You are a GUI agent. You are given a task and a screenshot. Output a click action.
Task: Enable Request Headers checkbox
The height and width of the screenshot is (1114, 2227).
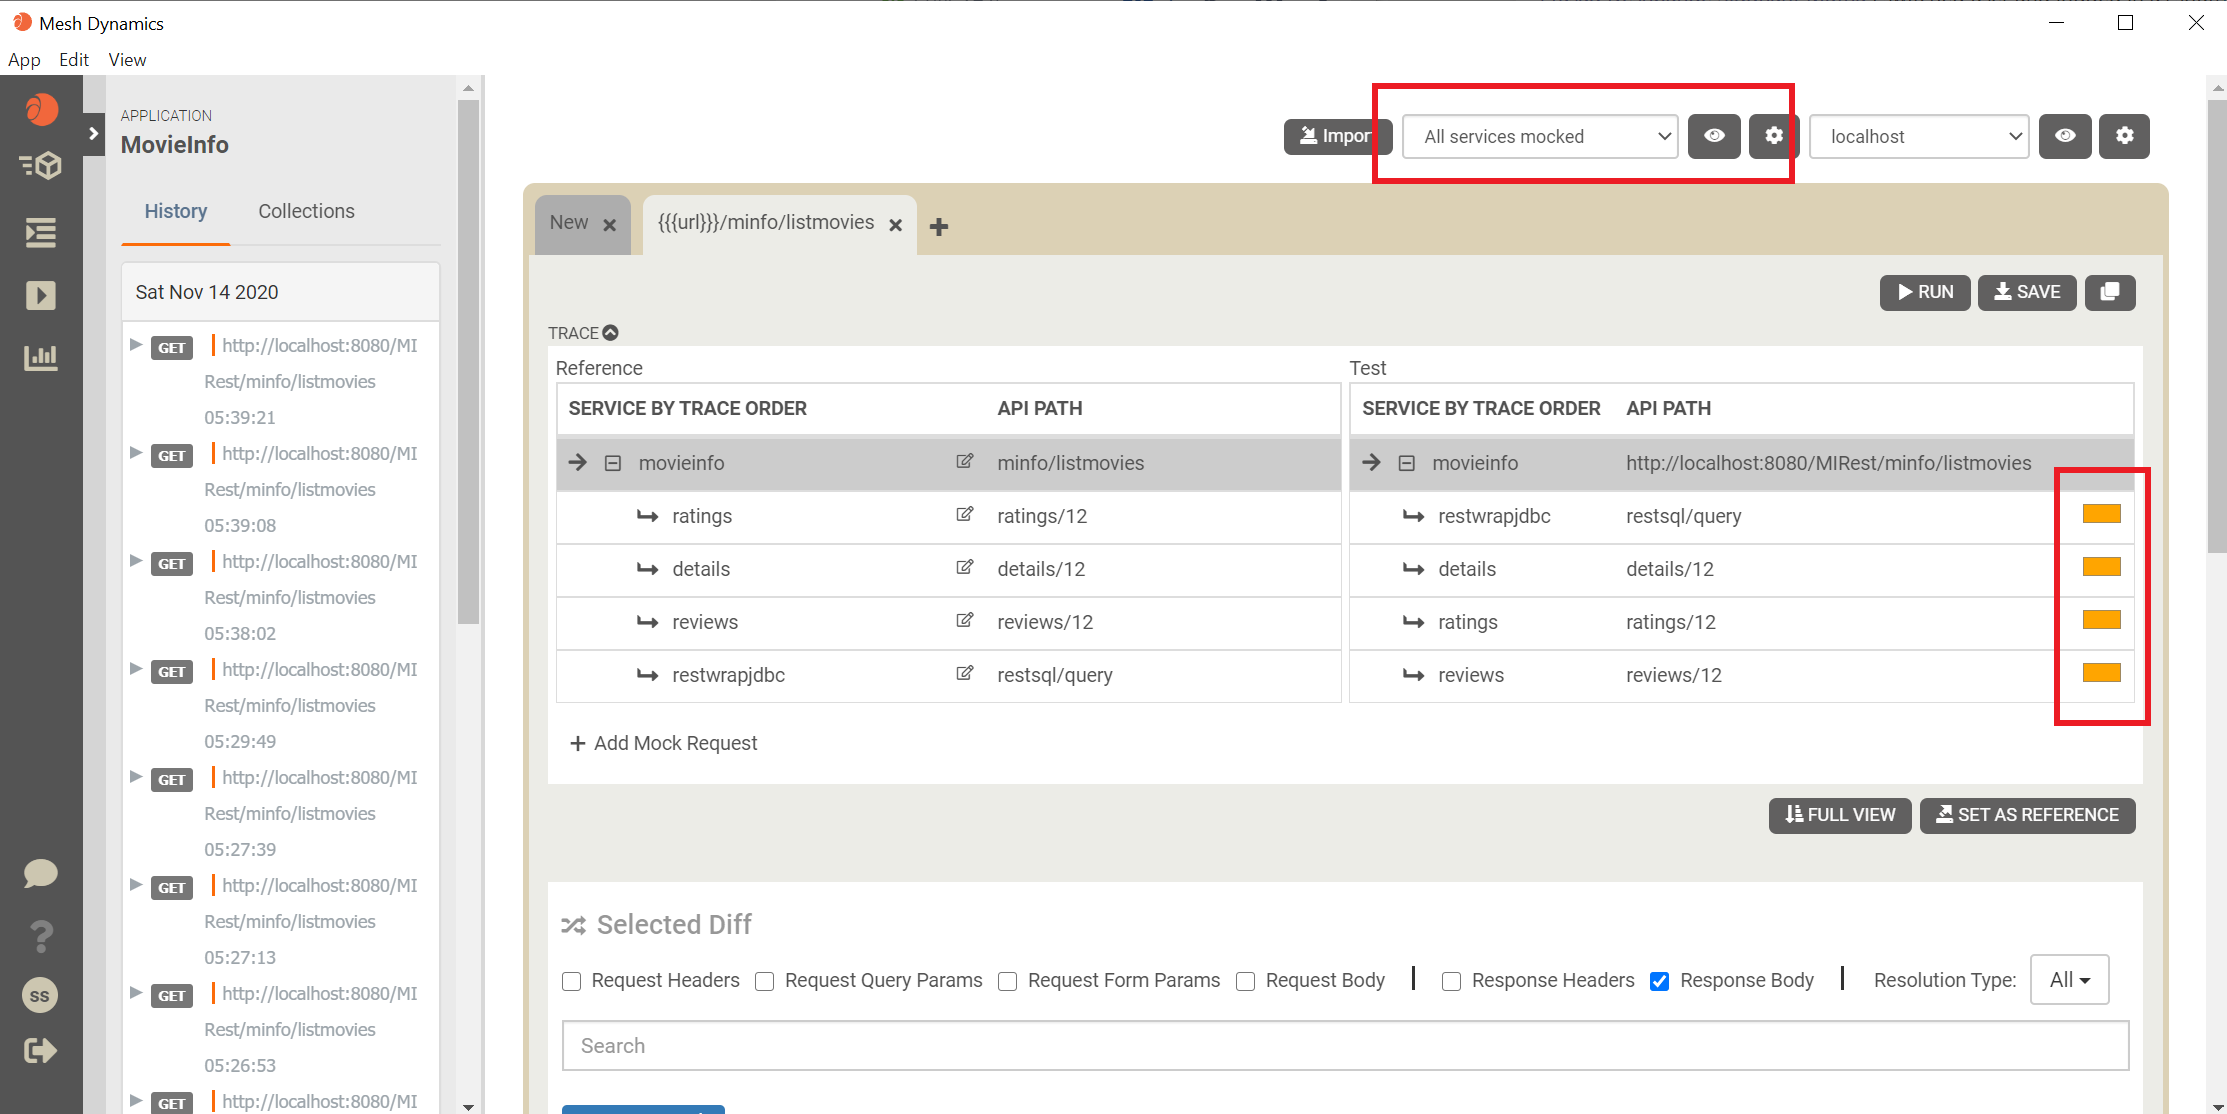tap(572, 981)
